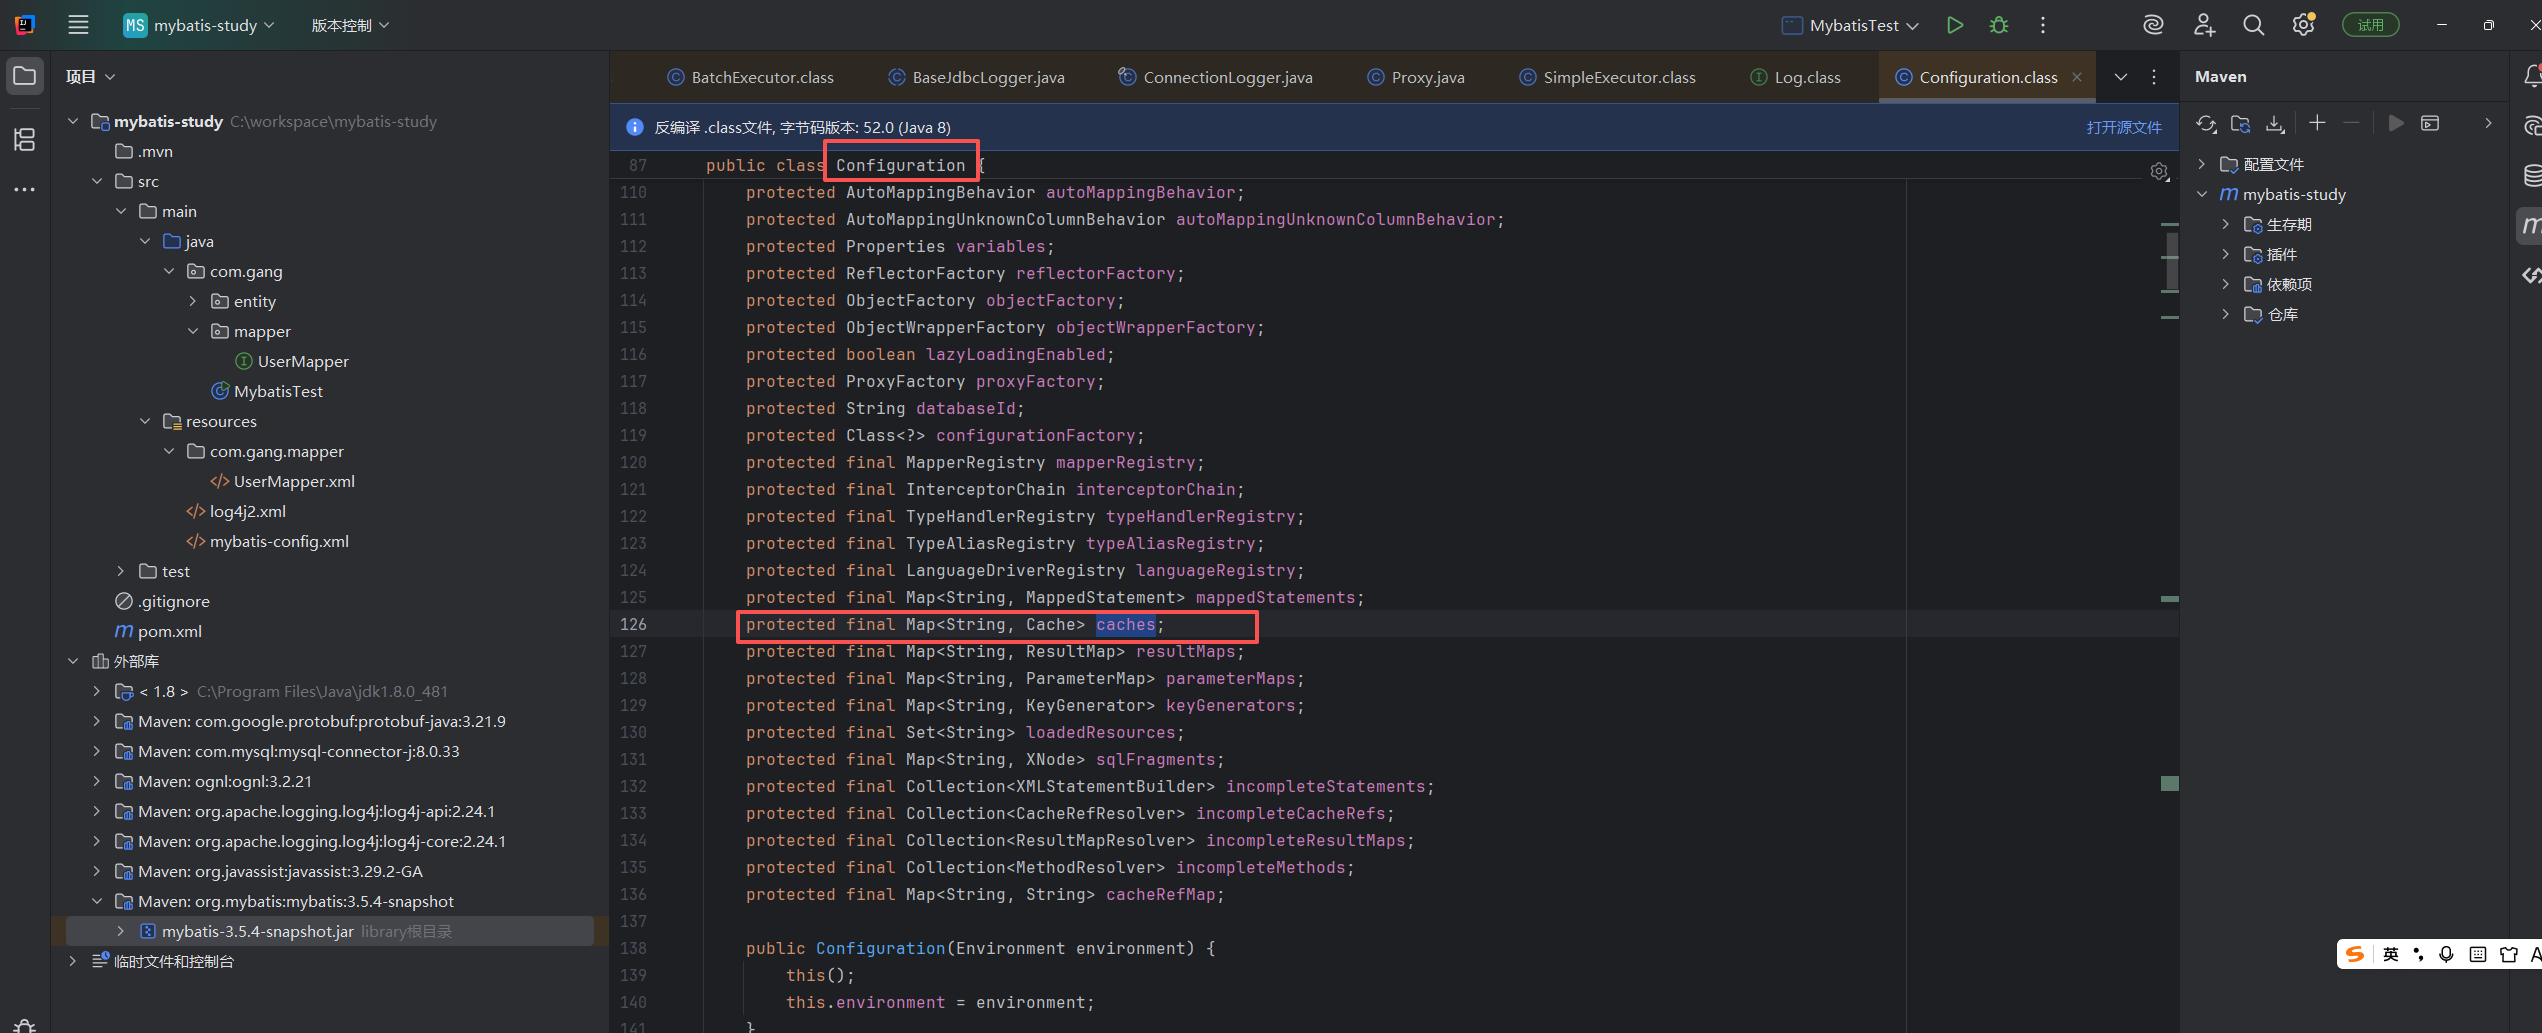Click the editor vertical scrollbar
Viewport: 2542px width, 1033px height.
(2170, 262)
